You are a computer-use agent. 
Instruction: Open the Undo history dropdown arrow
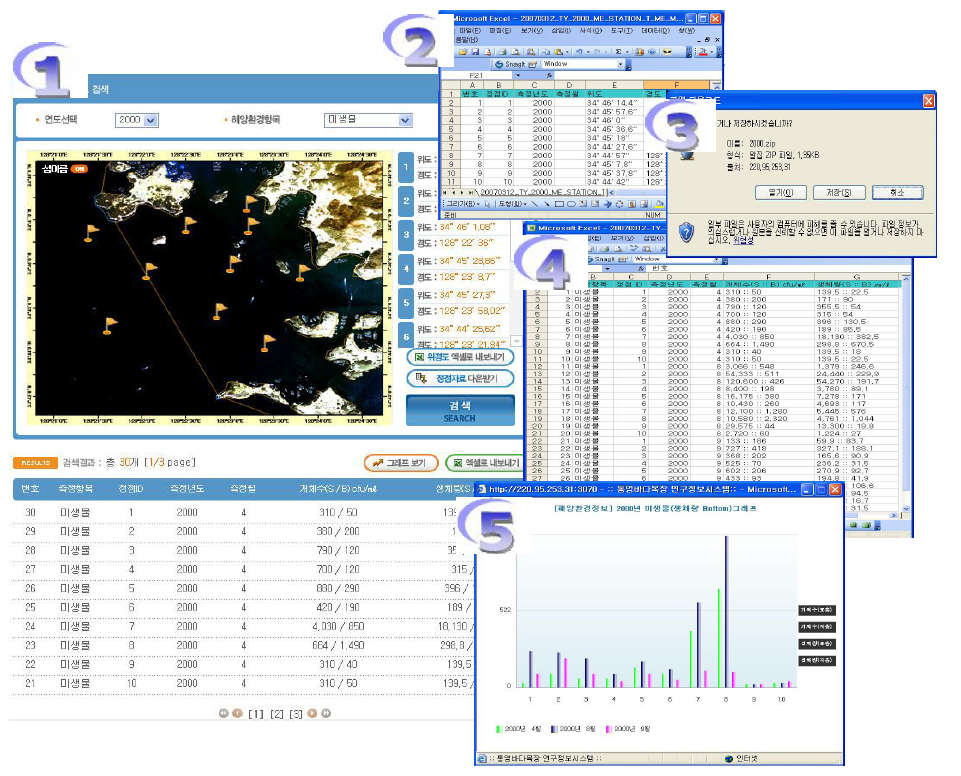pos(588,52)
